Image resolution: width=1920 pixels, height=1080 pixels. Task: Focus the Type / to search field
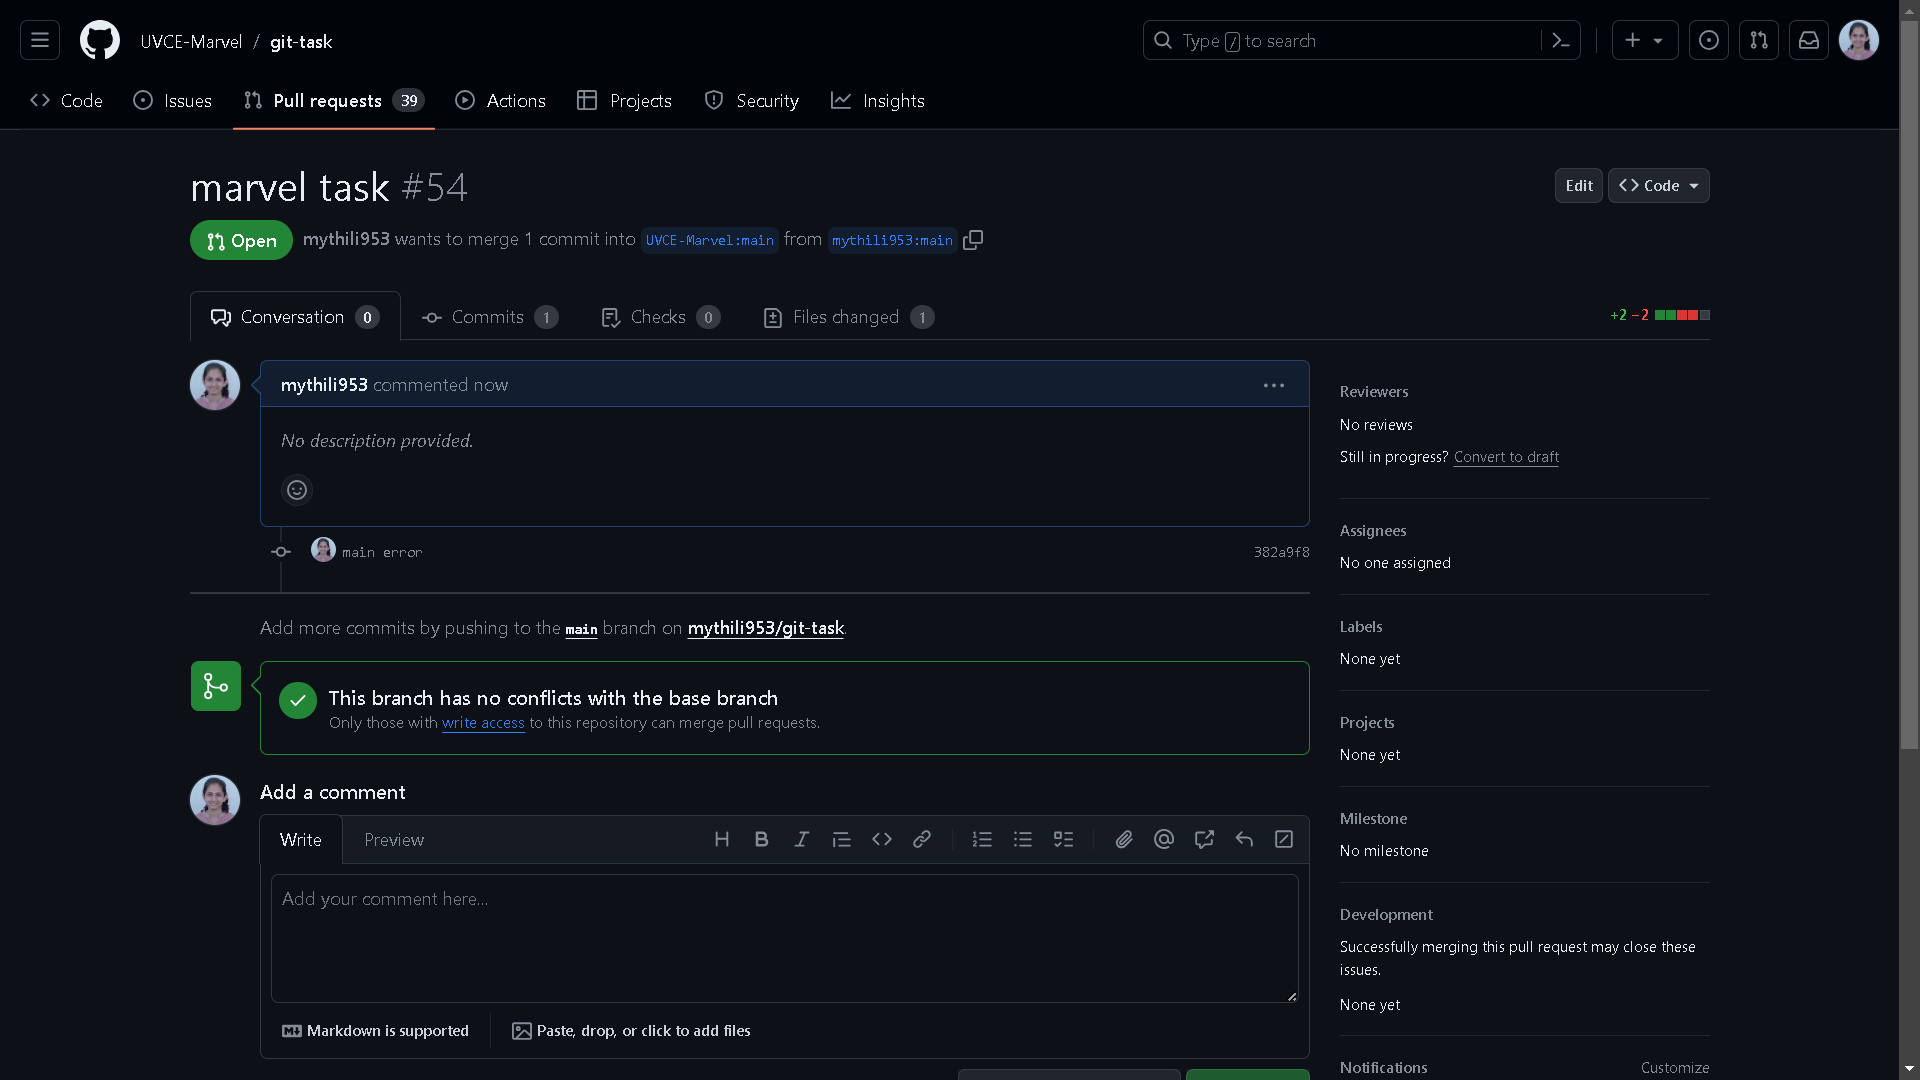[1342, 40]
